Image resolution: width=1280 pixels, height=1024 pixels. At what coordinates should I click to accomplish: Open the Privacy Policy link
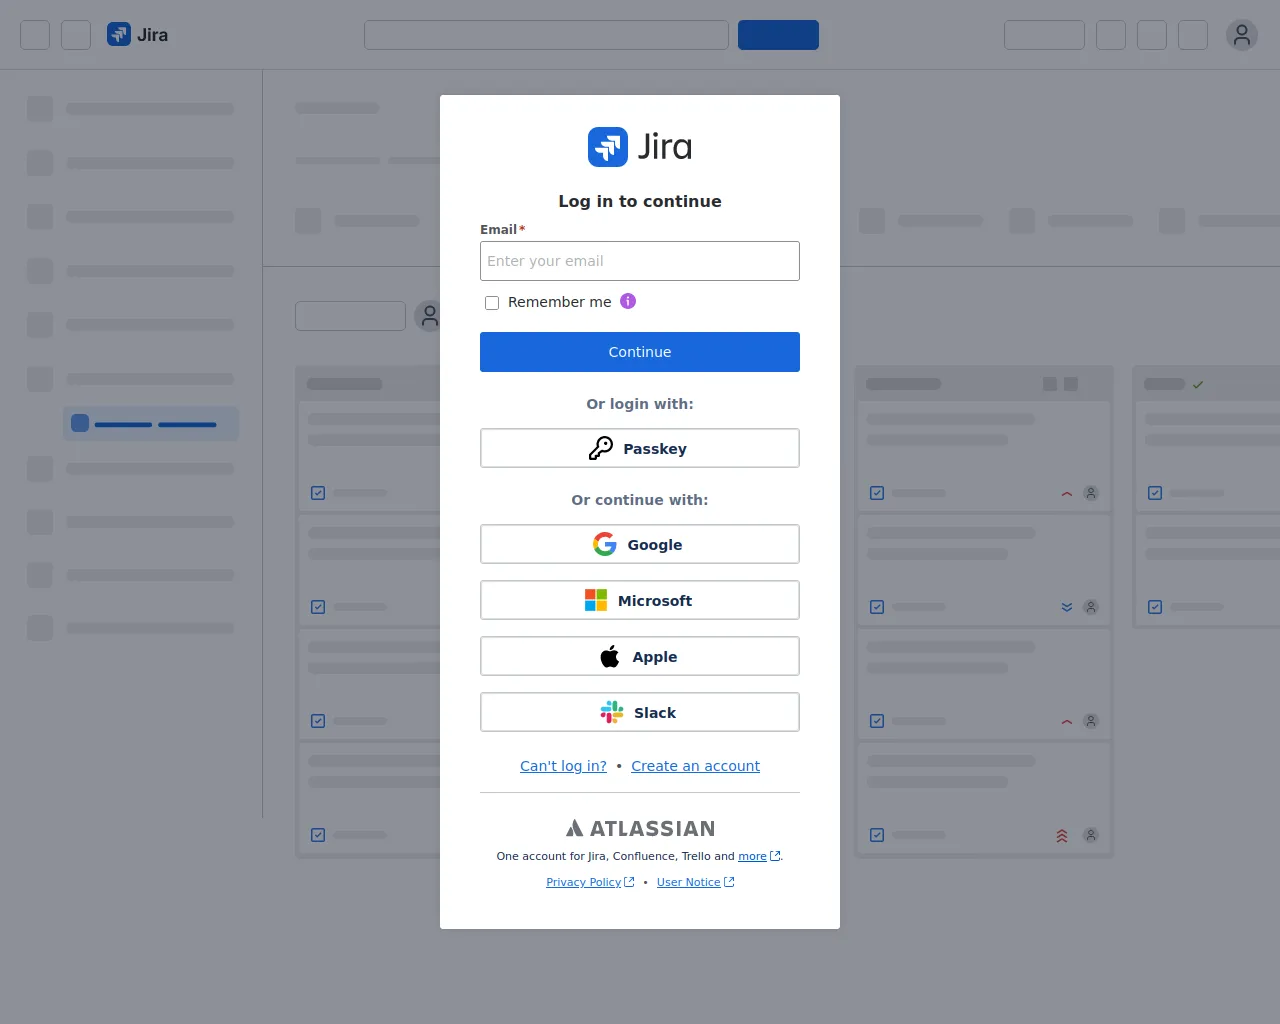tap(584, 882)
